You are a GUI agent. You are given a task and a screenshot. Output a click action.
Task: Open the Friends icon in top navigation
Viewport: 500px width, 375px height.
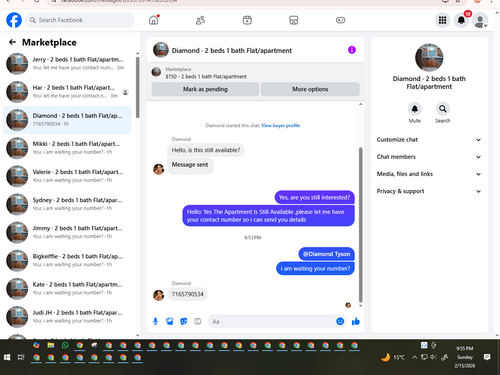point(200,20)
